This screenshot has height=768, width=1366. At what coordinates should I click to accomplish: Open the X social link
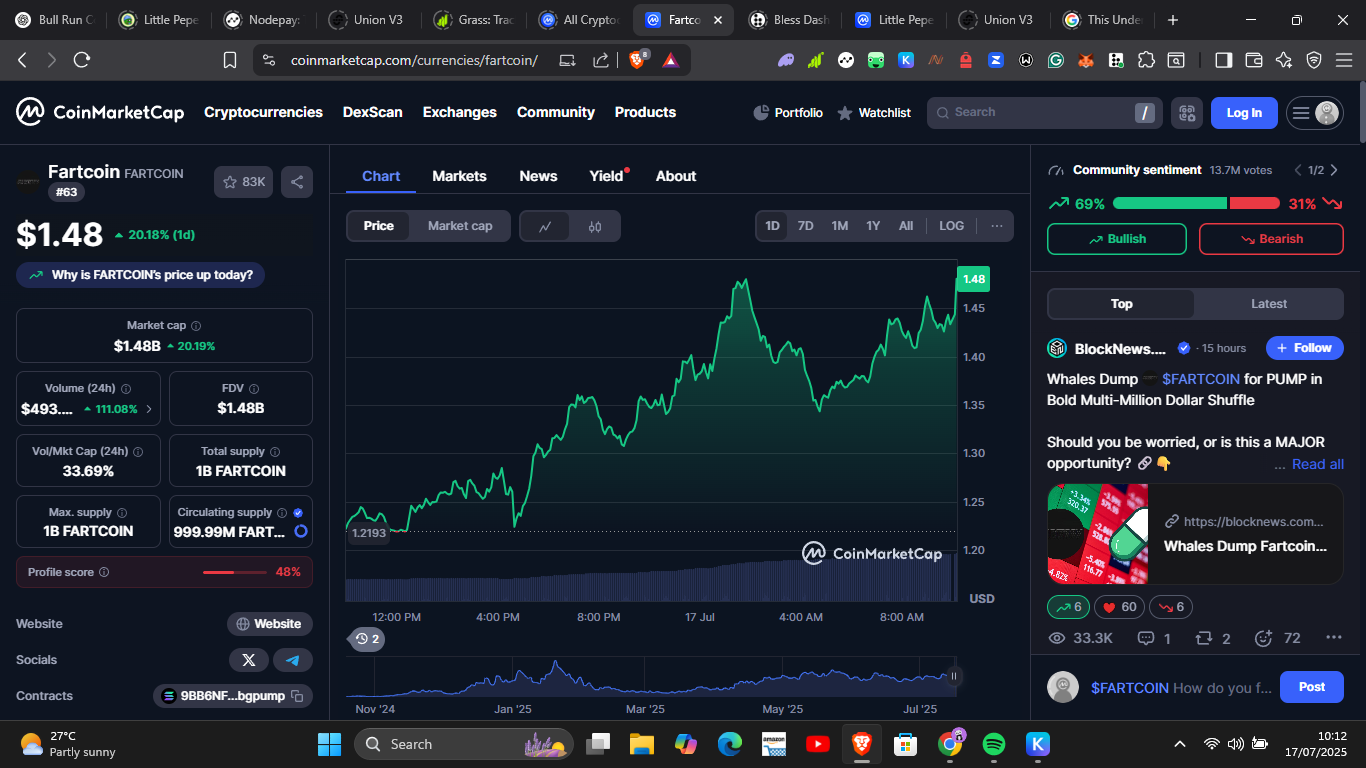point(249,660)
